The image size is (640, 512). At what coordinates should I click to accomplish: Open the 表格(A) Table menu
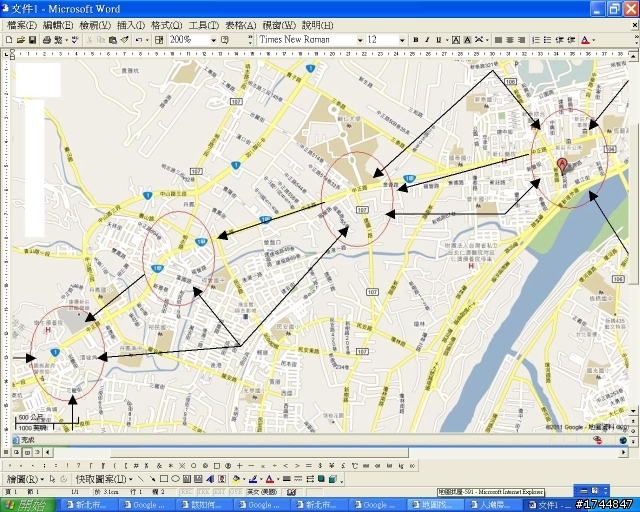point(241,25)
